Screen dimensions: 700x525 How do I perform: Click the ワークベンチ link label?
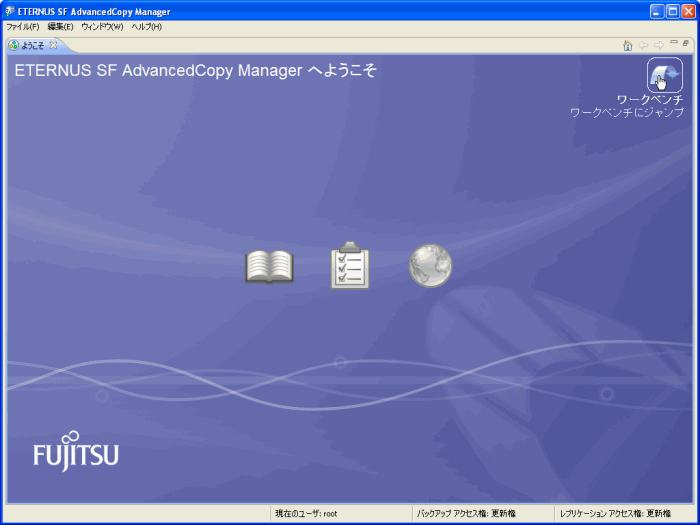click(x=650, y=100)
